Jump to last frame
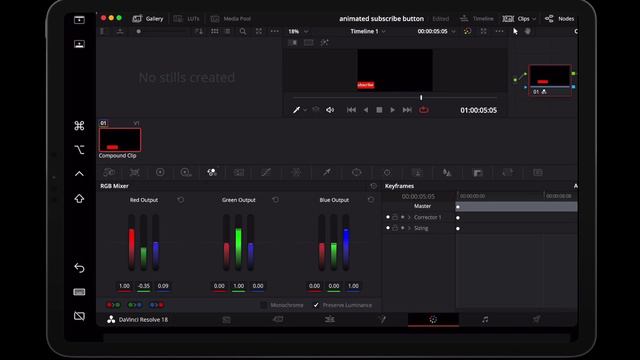 click(x=407, y=110)
